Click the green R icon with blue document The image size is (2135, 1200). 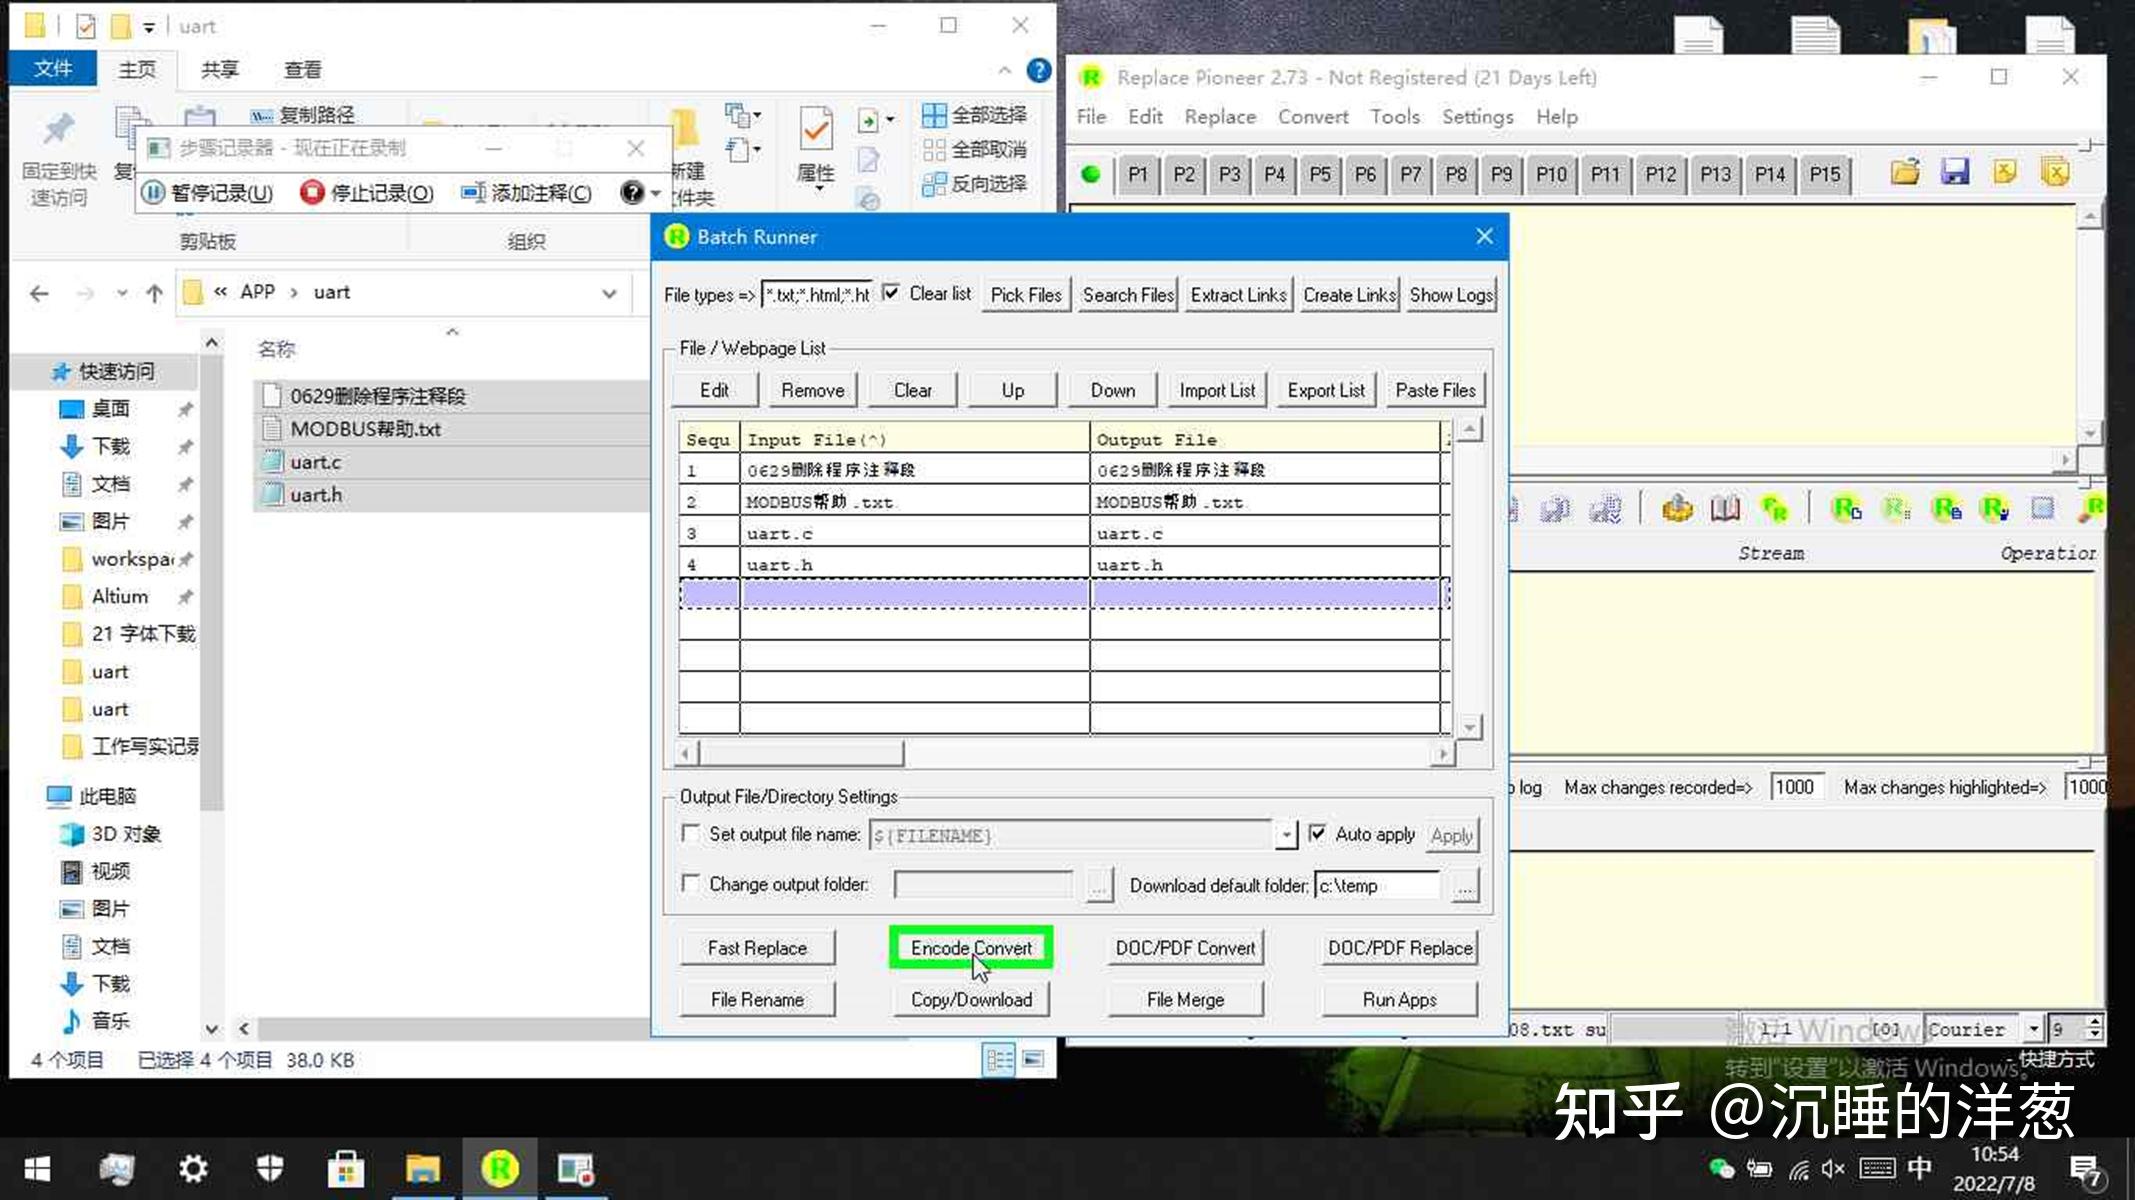coord(1945,509)
